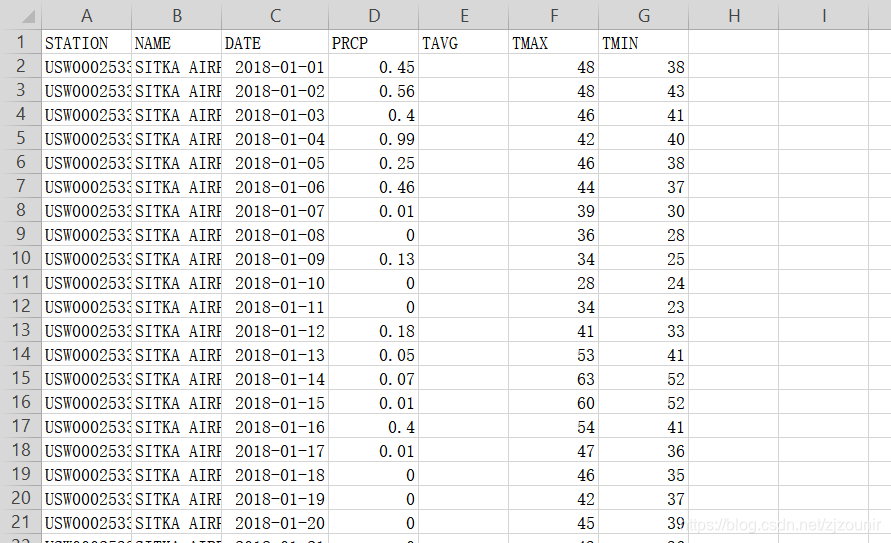The width and height of the screenshot is (891, 543).
Task: Select SITKA AIRP name cell in row 9
Action: point(177,235)
